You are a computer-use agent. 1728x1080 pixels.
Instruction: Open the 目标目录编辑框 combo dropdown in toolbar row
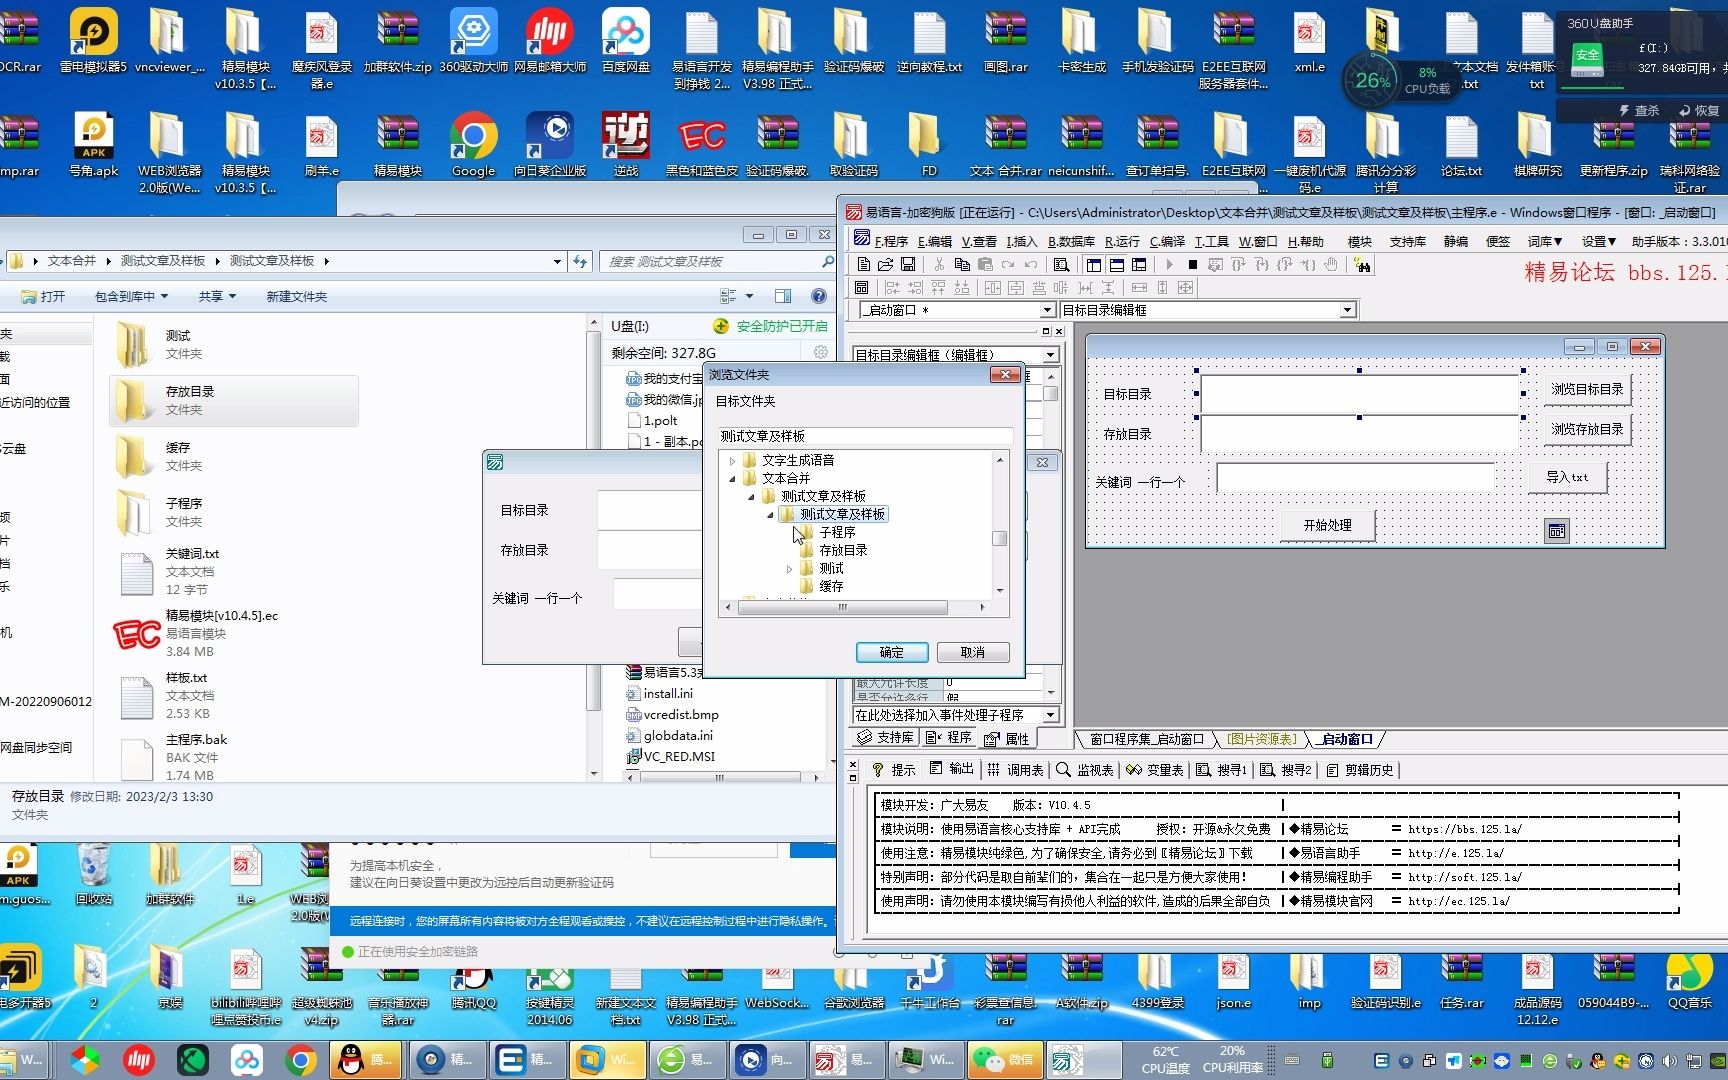coord(1347,311)
